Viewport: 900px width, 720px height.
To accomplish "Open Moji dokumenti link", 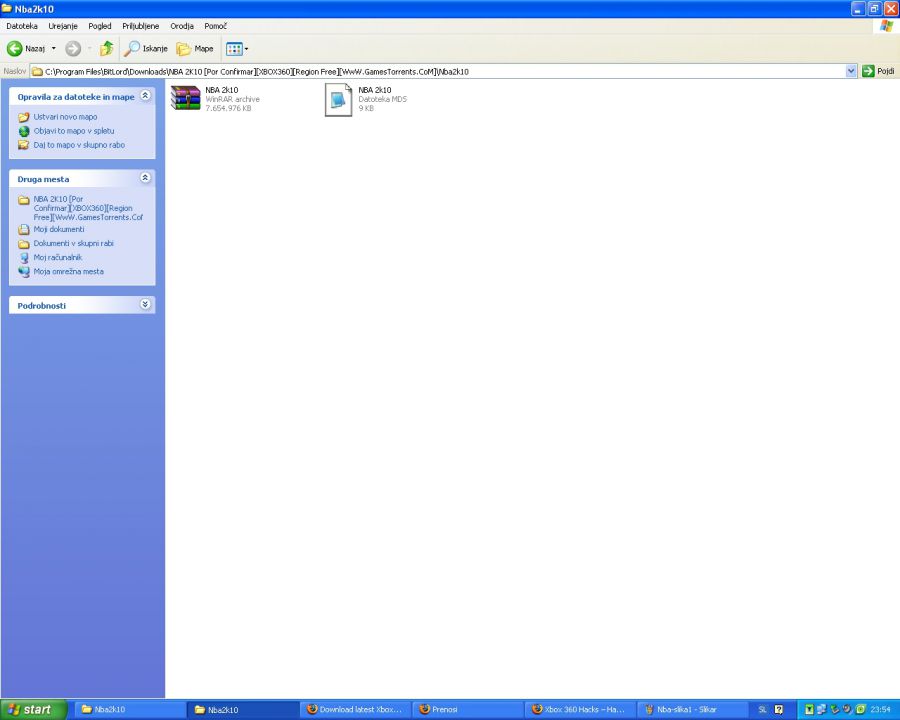I will tap(59, 229).
